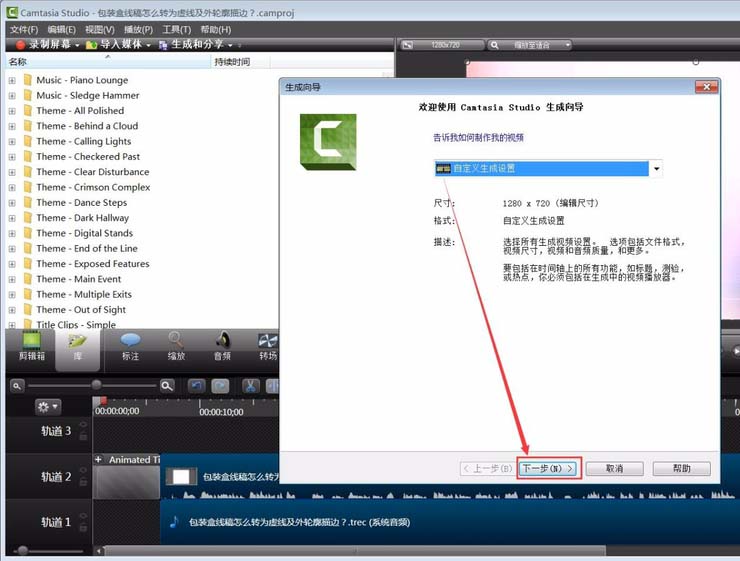740x561 pixels.
Task: Open the 音频 audio tool
Action: (x=222, y=347)
